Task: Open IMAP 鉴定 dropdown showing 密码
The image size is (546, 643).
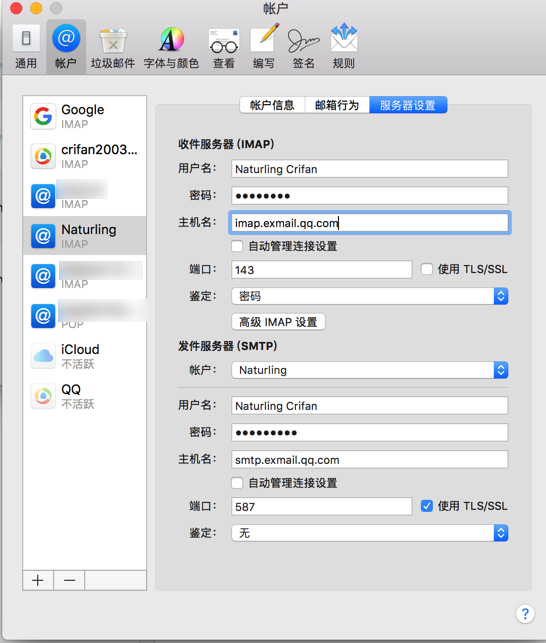Action: pos(370,296)
